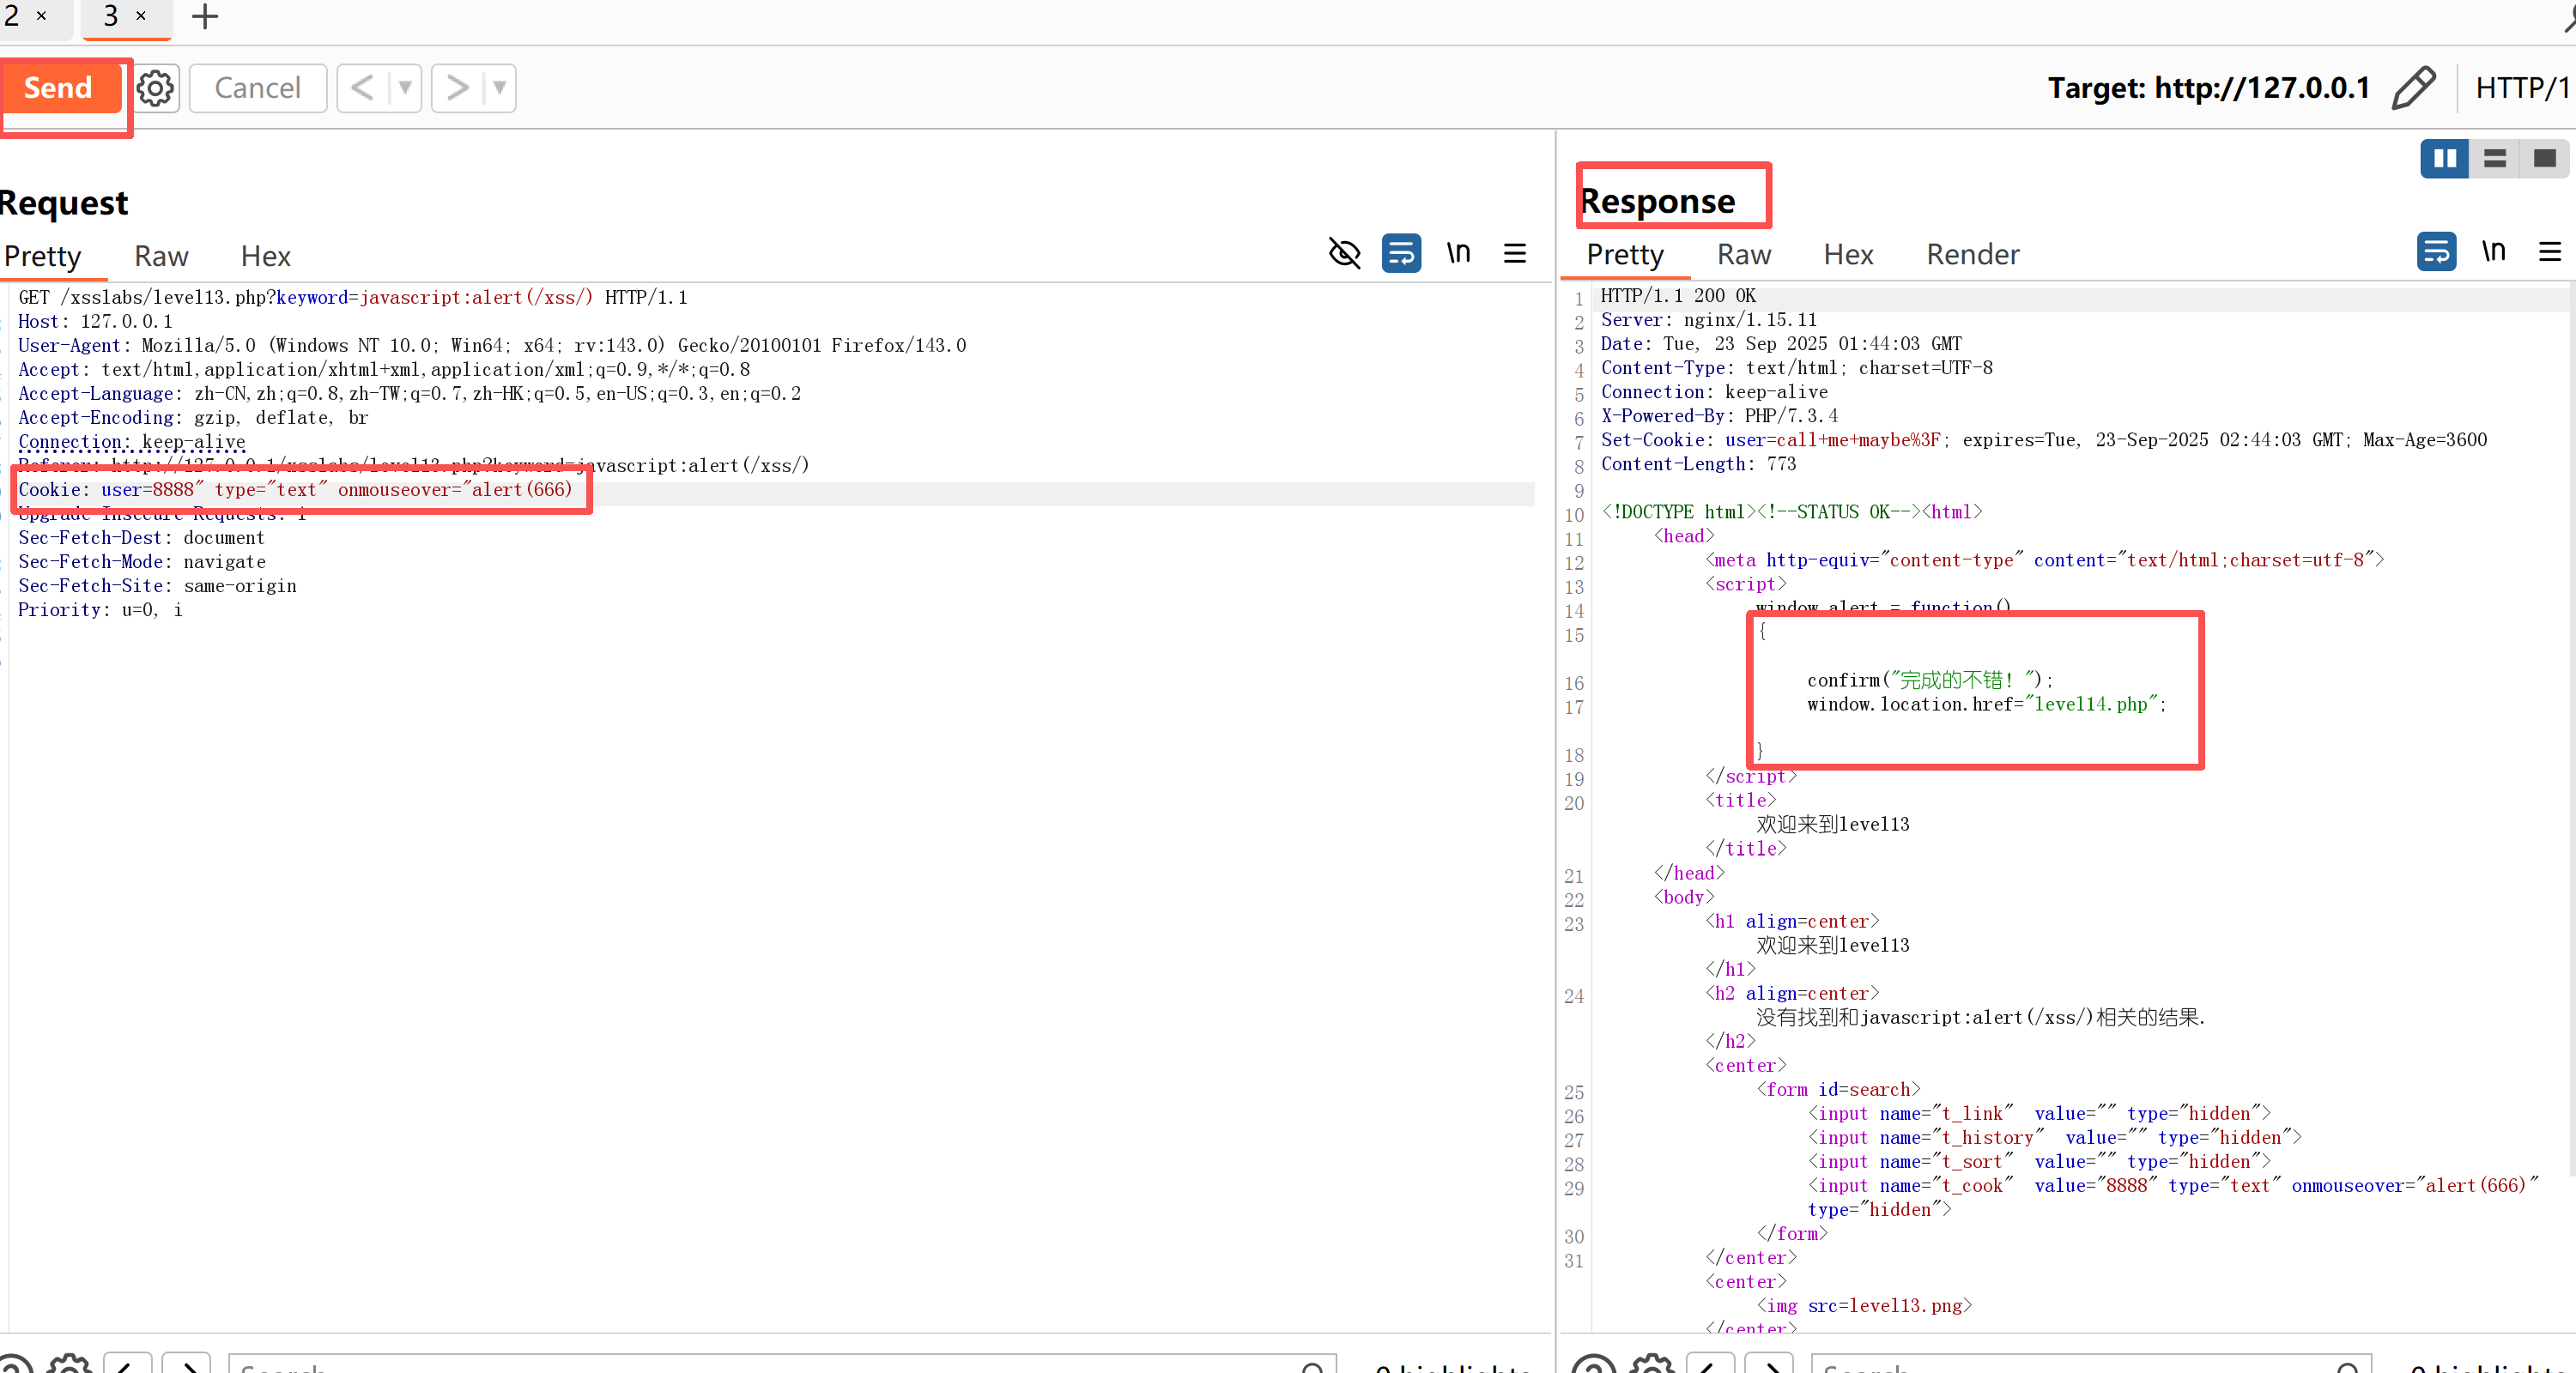
Task: Close Repeater tab 3
Action: [x=141, y=16]
